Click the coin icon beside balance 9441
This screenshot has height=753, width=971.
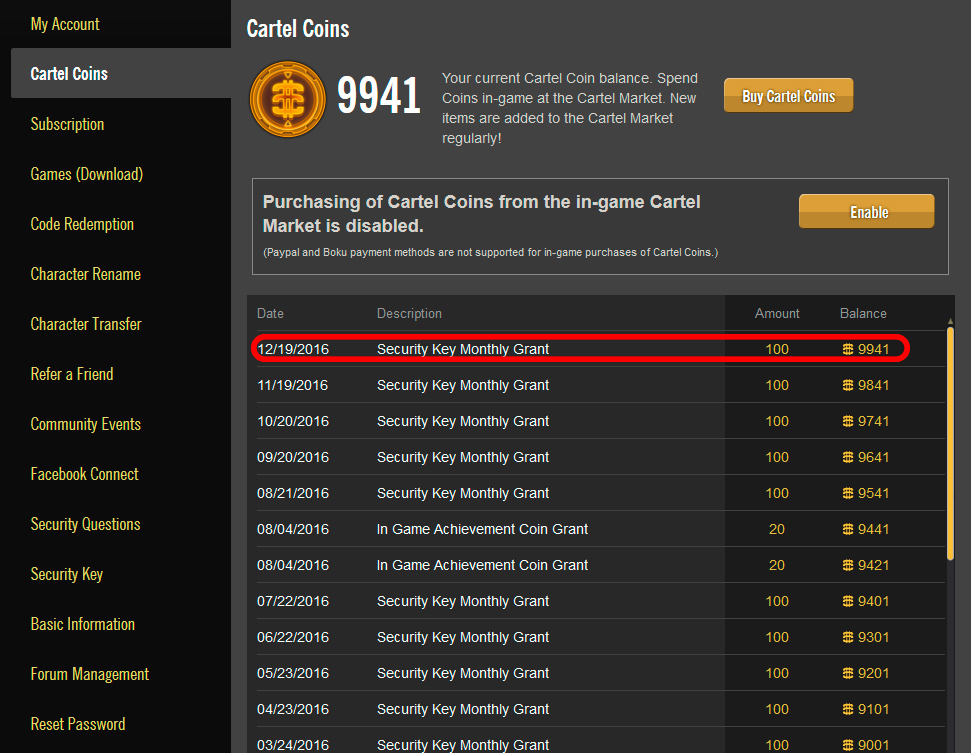pos(848,529)
